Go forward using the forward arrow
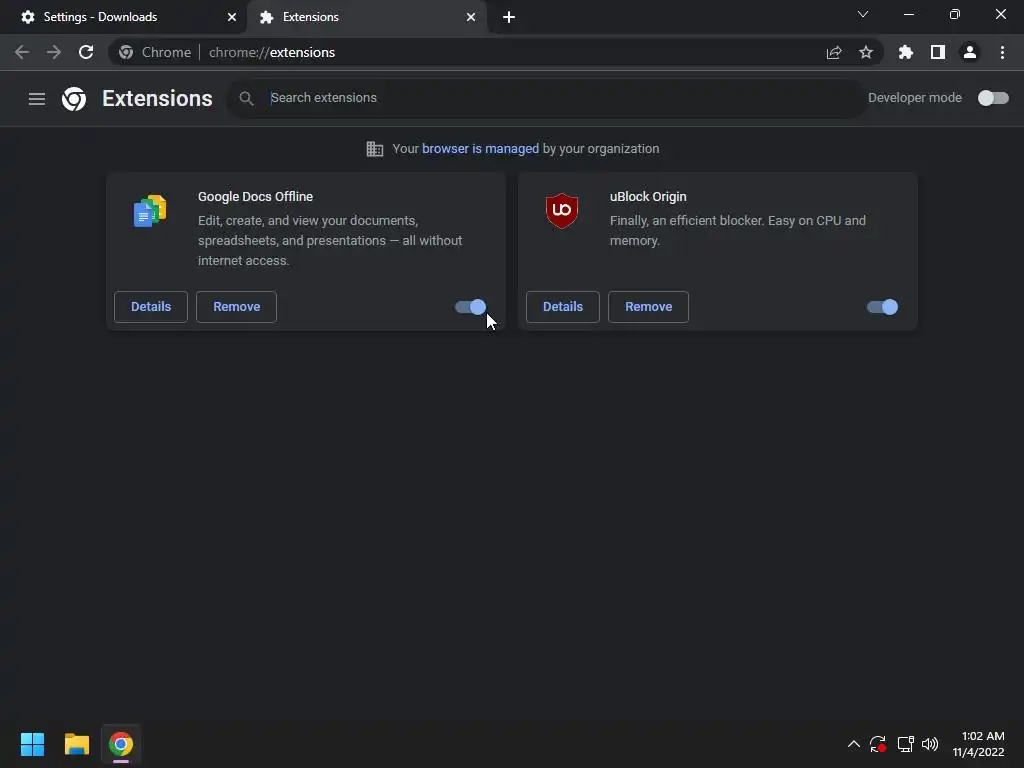Screen dimensions: 1024x768 click(x=54, y=52)
